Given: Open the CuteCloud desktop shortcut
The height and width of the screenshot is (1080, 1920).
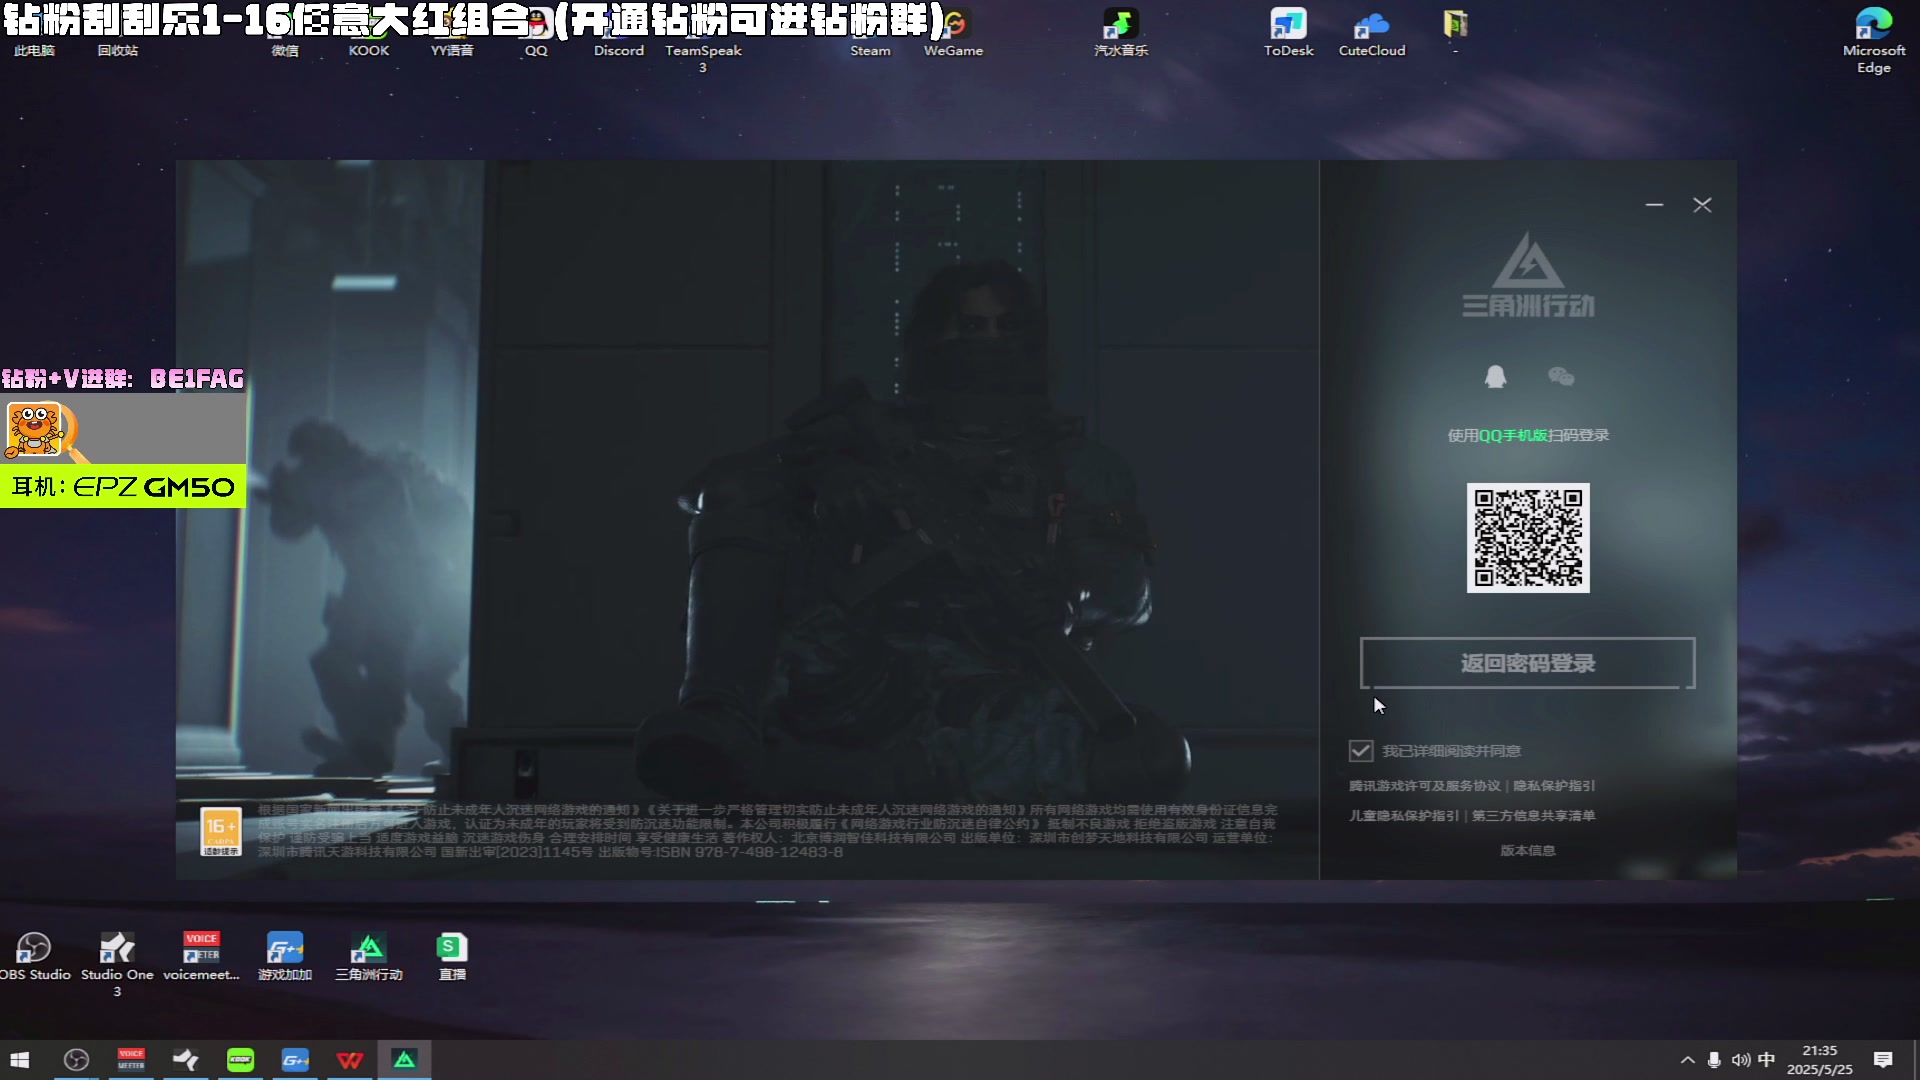Looking at the screenshot, I should coord(1372,33).
